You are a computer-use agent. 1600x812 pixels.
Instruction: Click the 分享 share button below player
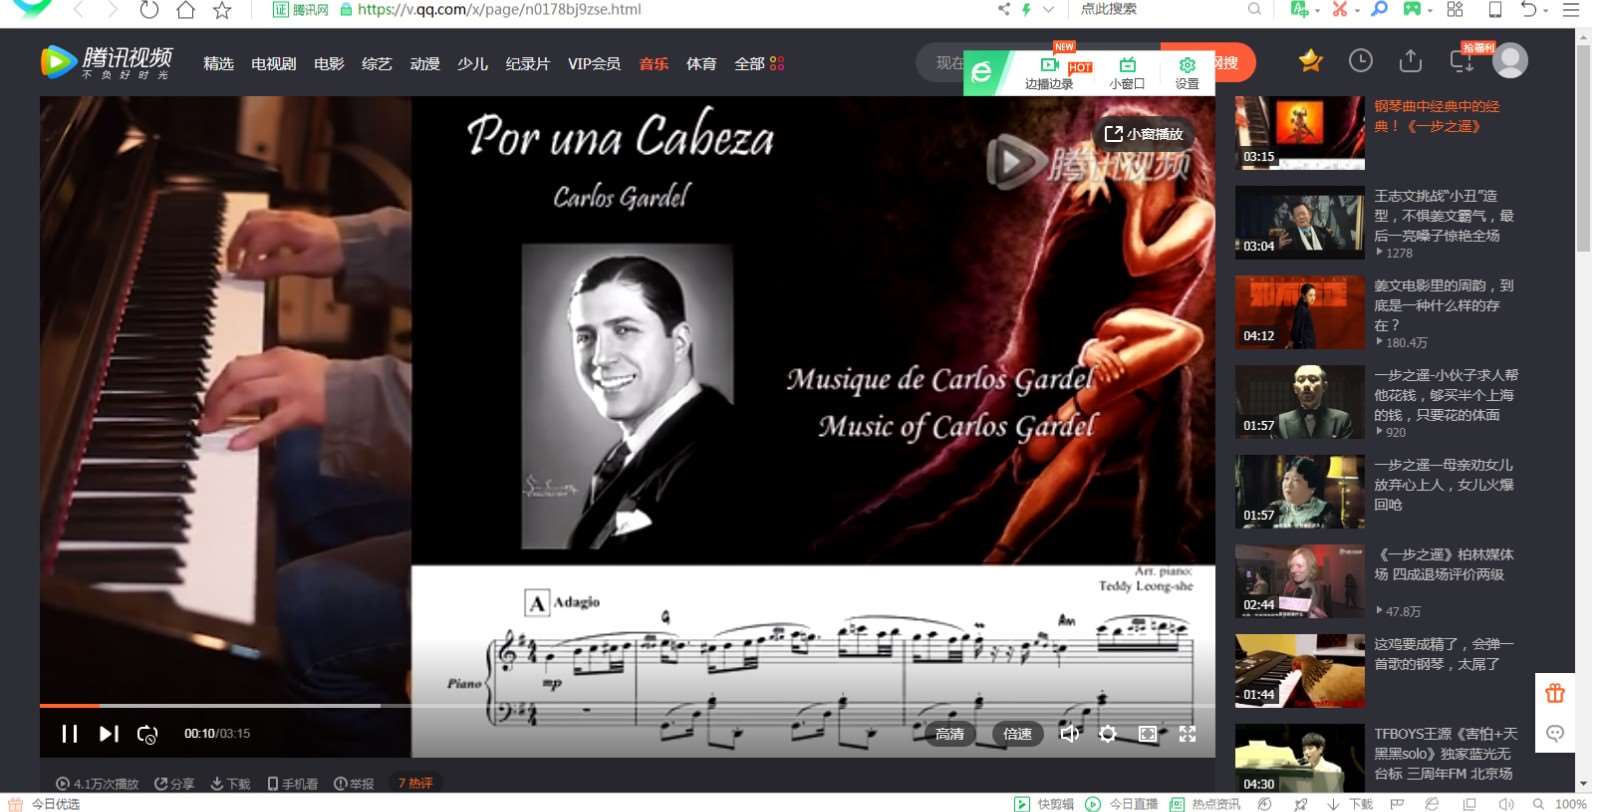(174, 784)
